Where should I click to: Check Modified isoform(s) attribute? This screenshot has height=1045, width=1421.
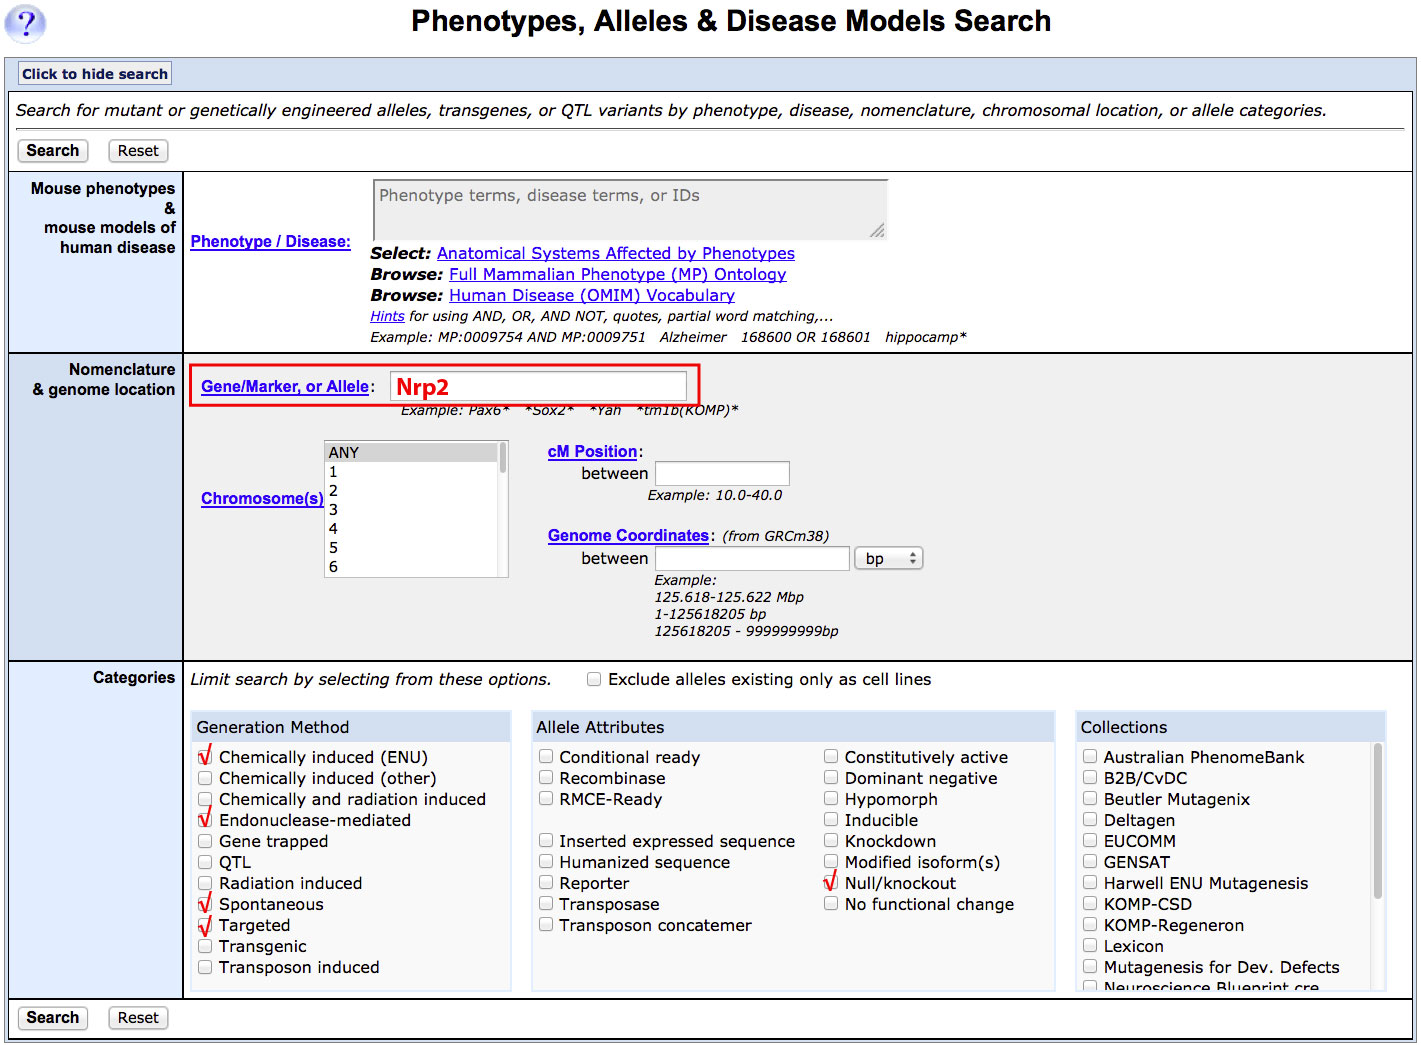[831, 862]
